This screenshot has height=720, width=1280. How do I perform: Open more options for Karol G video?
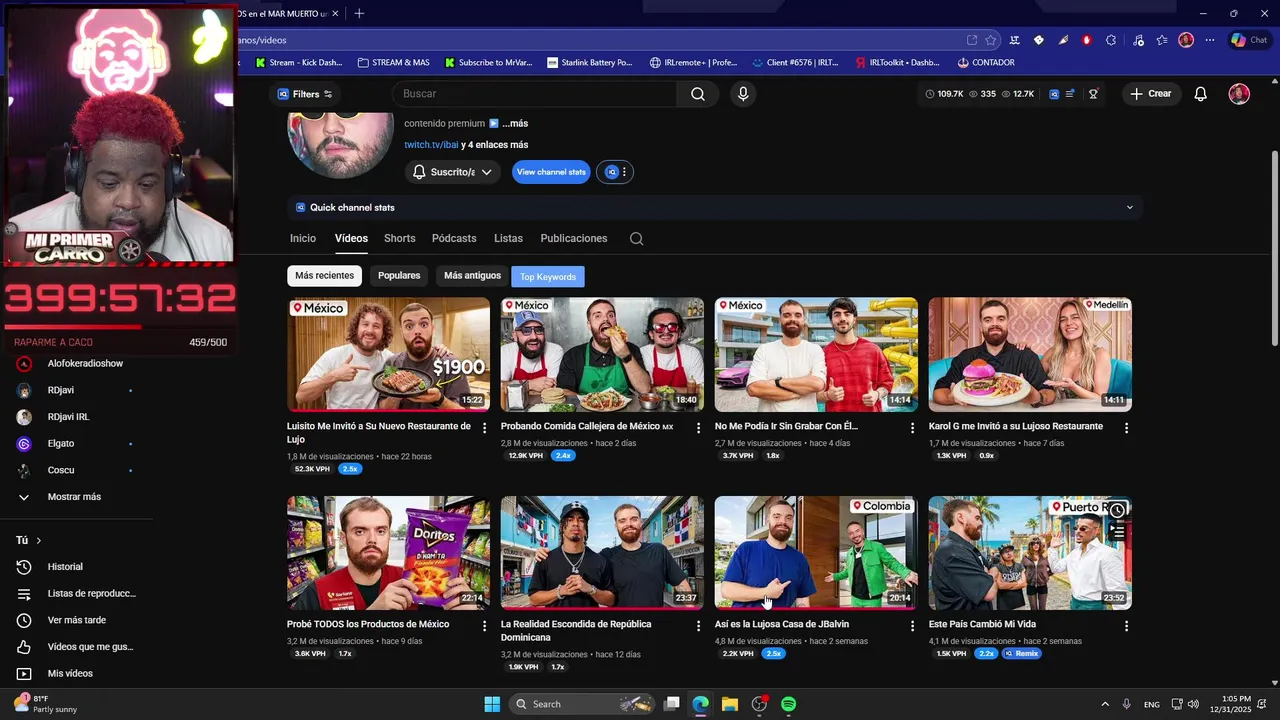[1126, 428]
